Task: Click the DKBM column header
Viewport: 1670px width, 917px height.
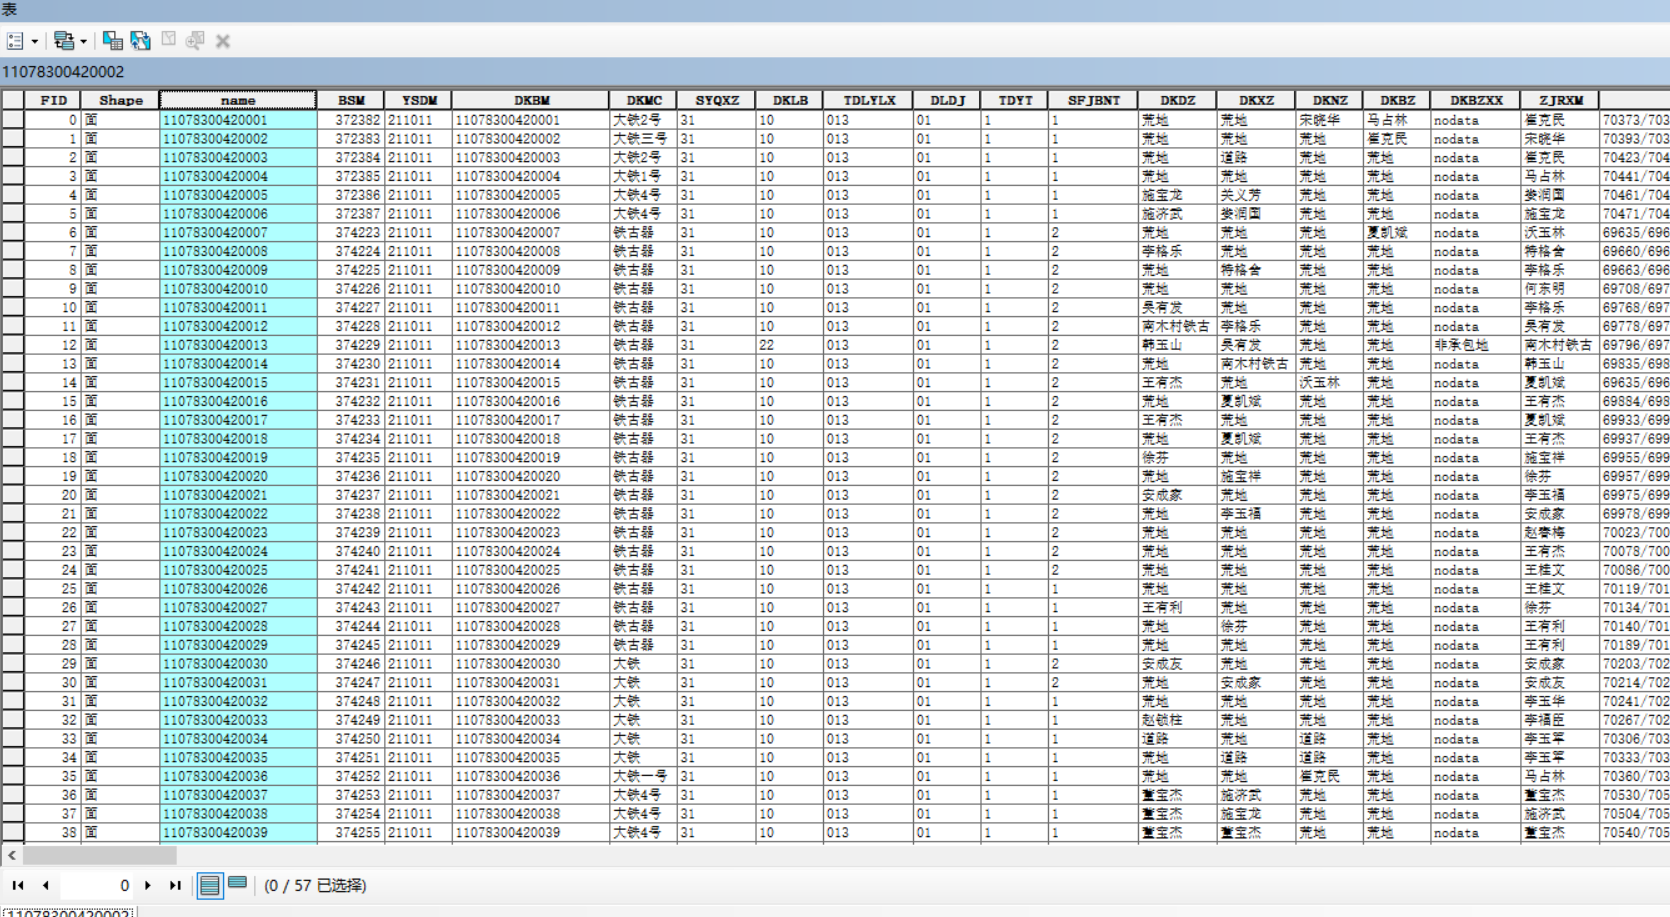Action: click(531, 100)
